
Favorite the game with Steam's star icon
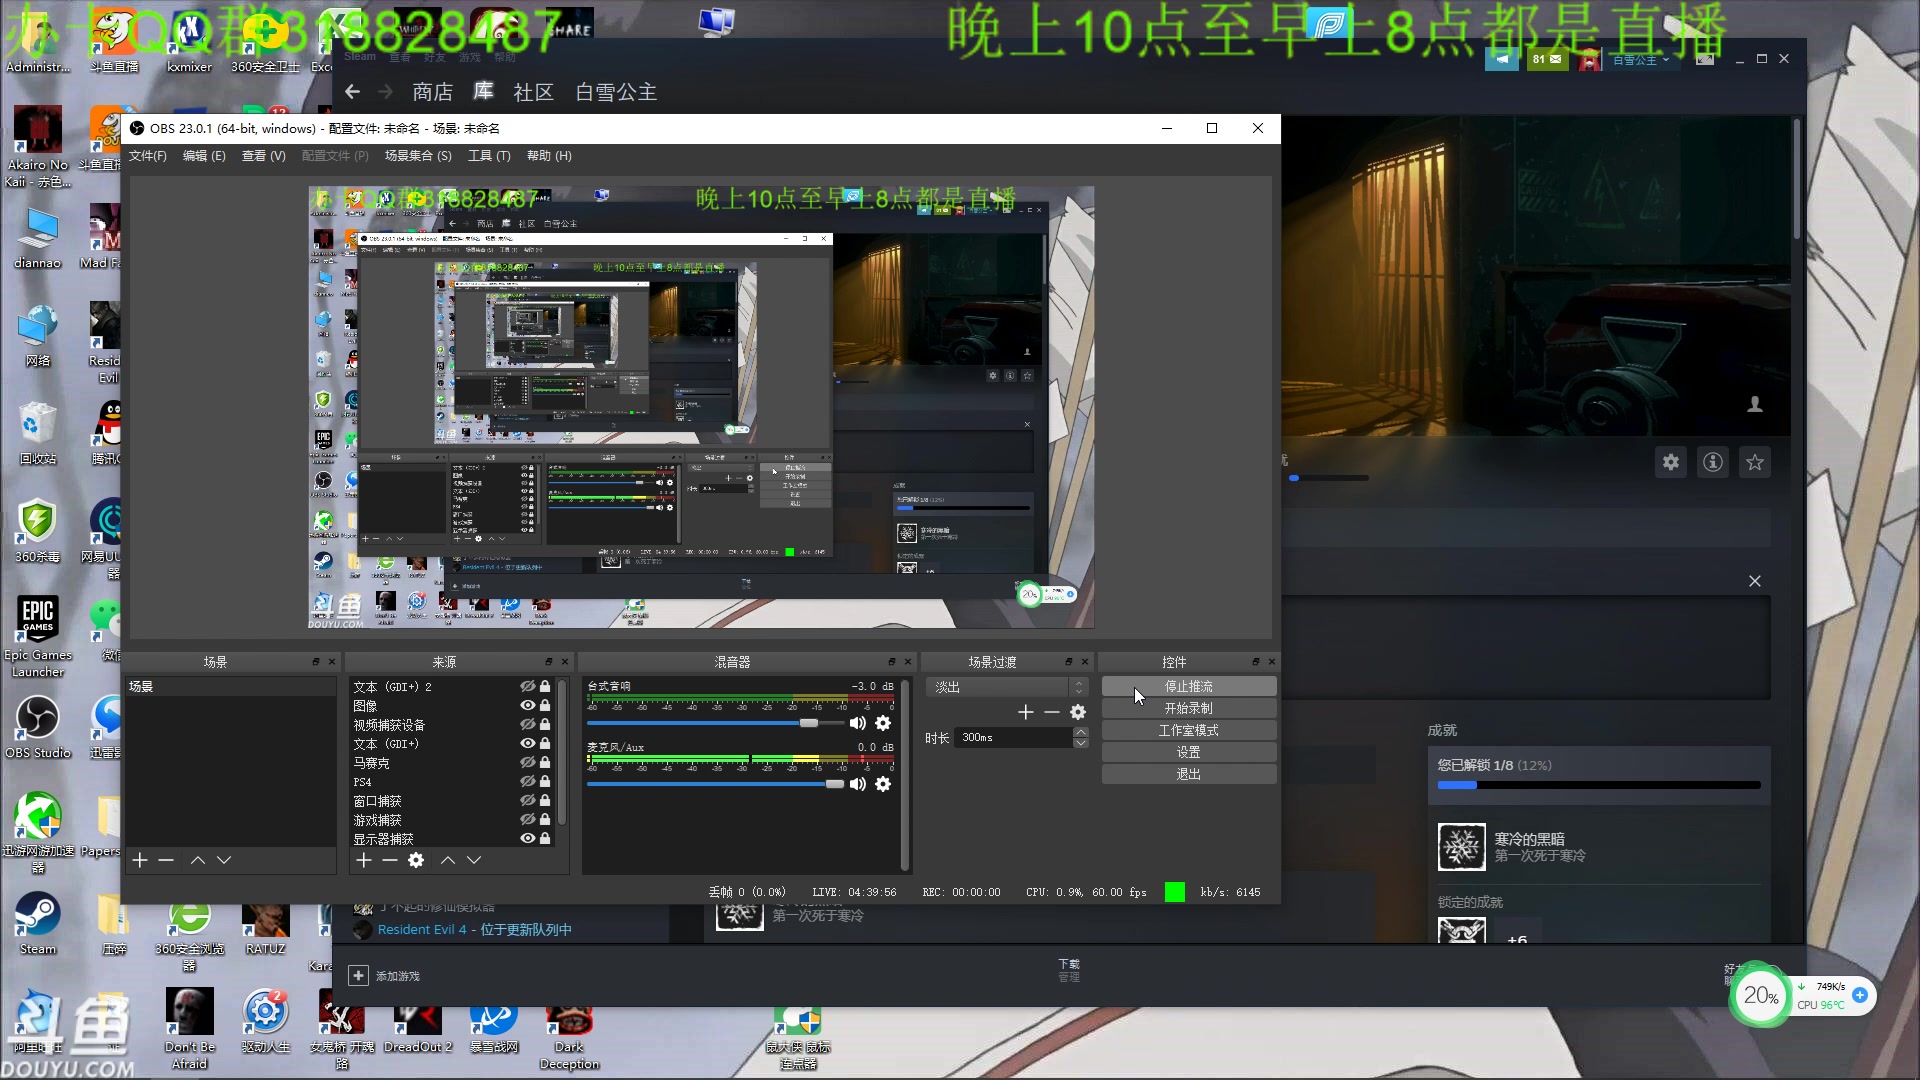pyautogui.click(x=1755, y=462)
